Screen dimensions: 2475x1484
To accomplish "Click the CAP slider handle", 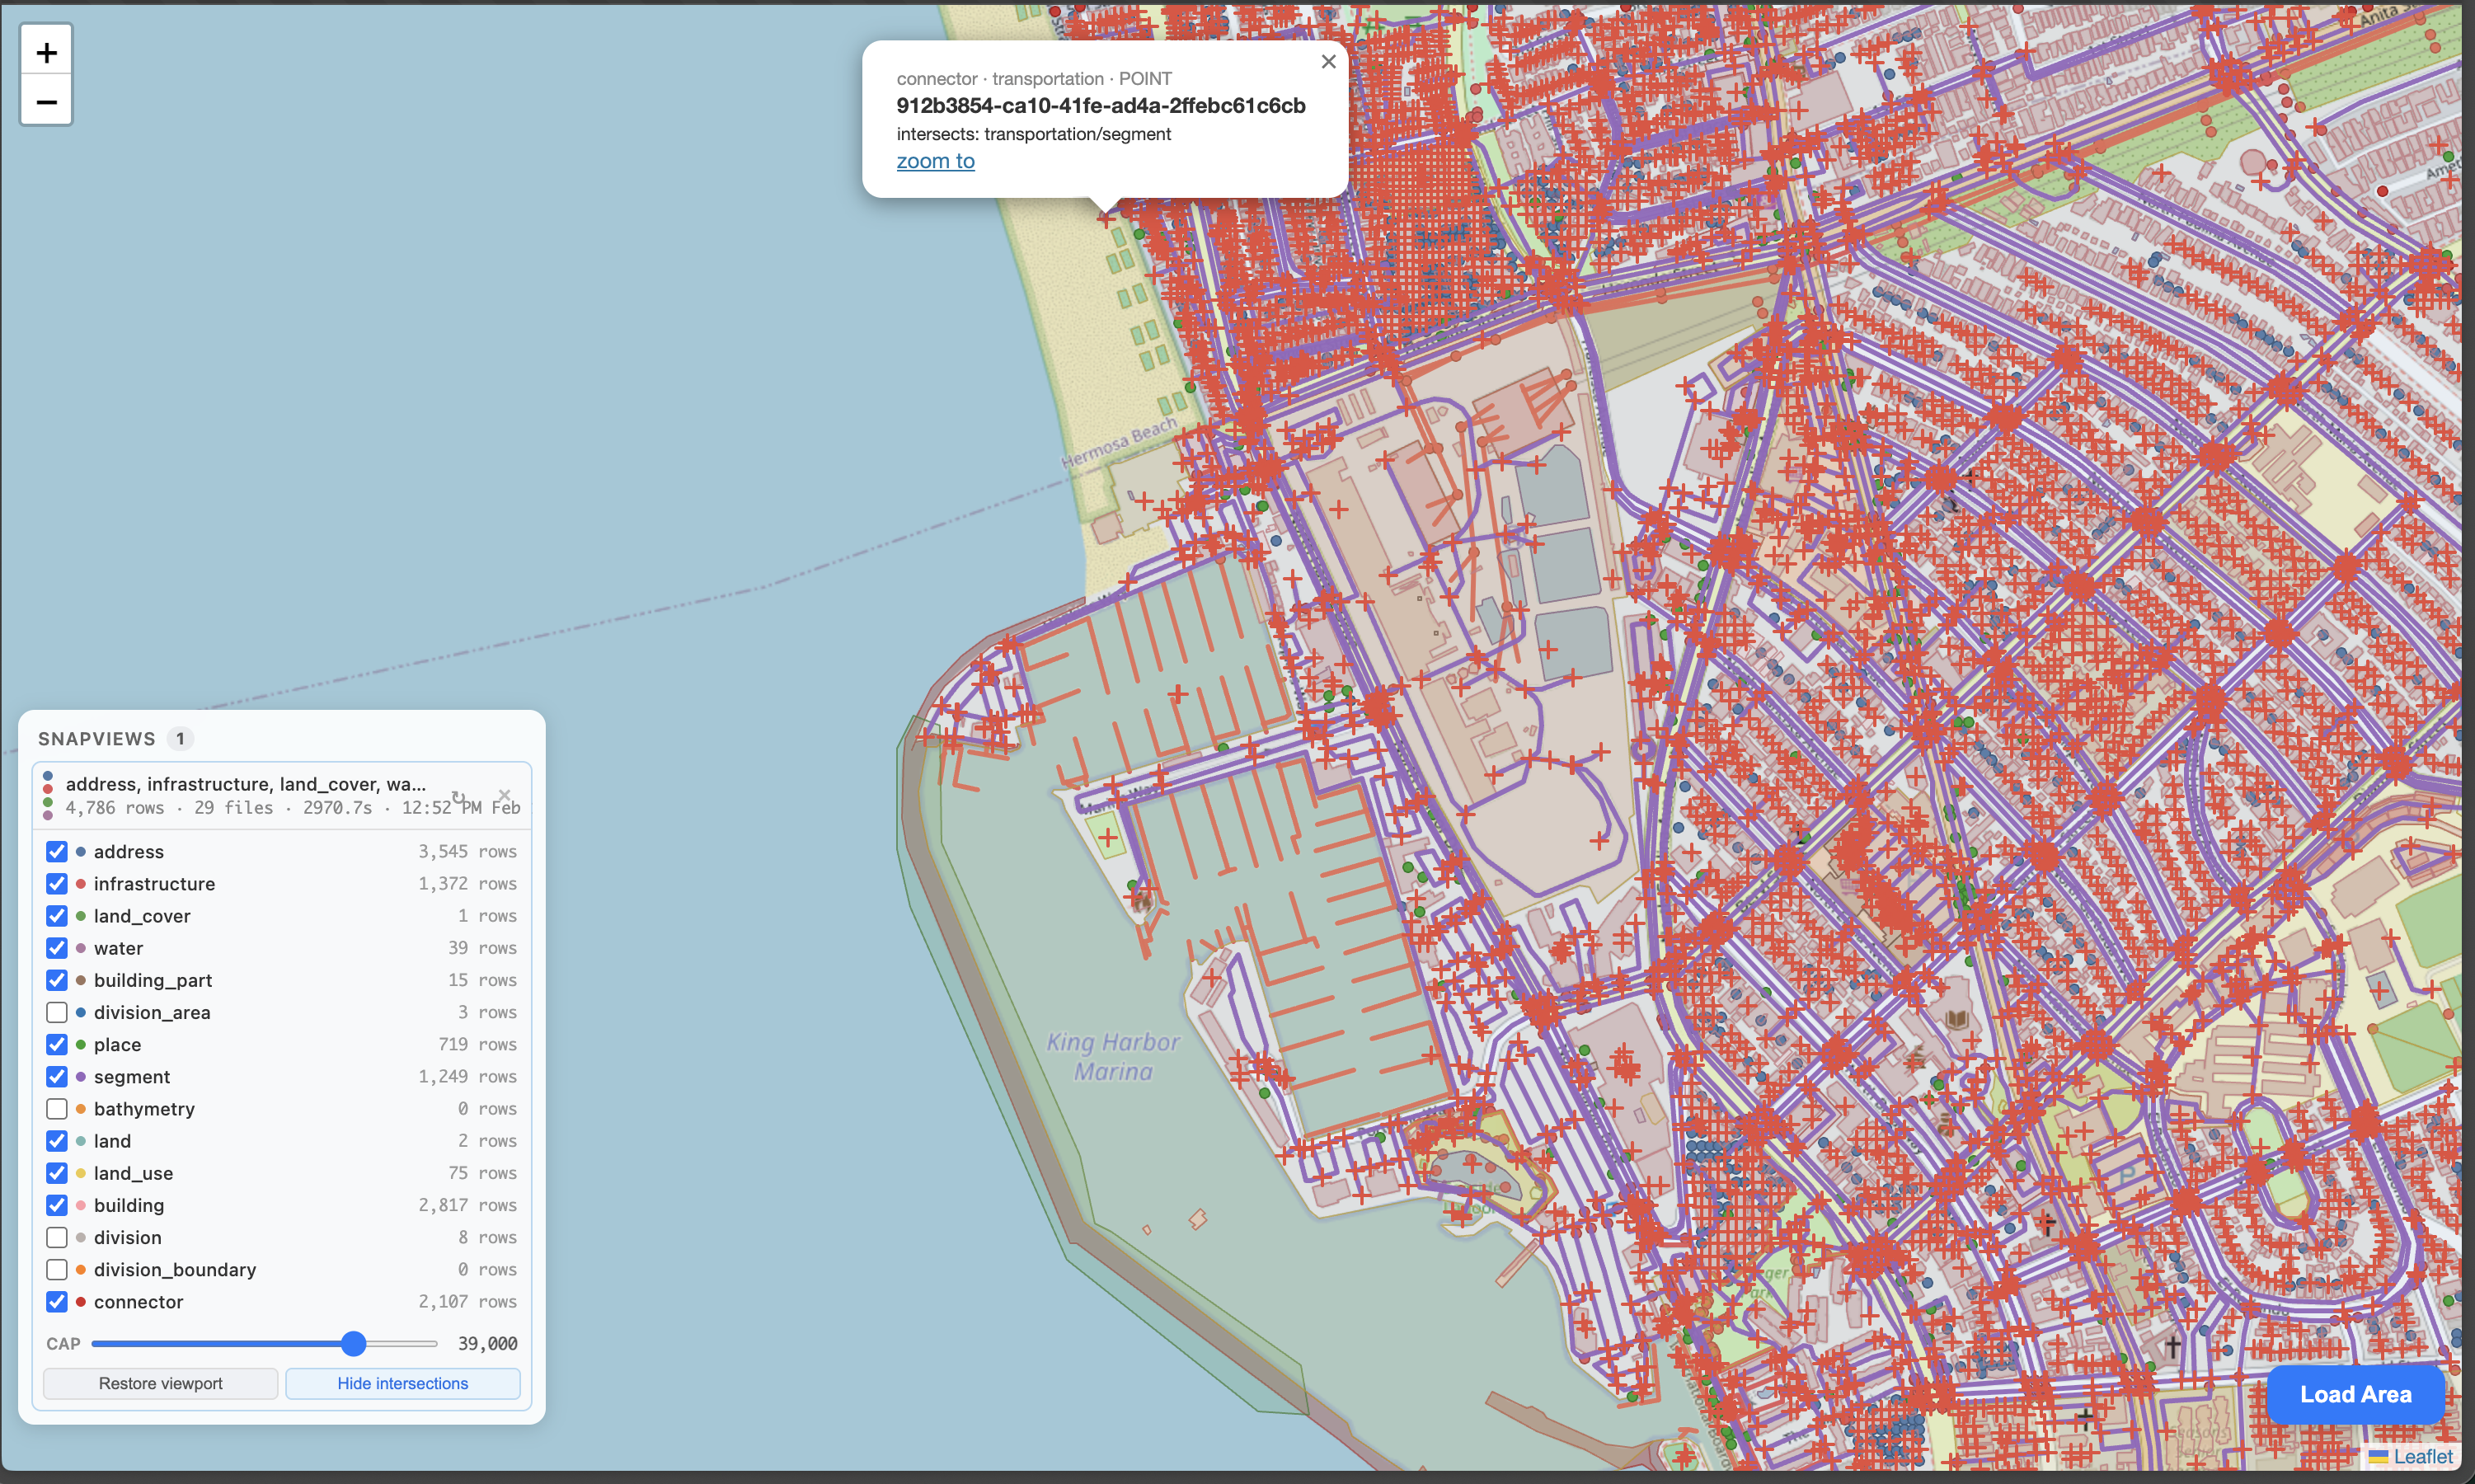I will coord(353,1344).
